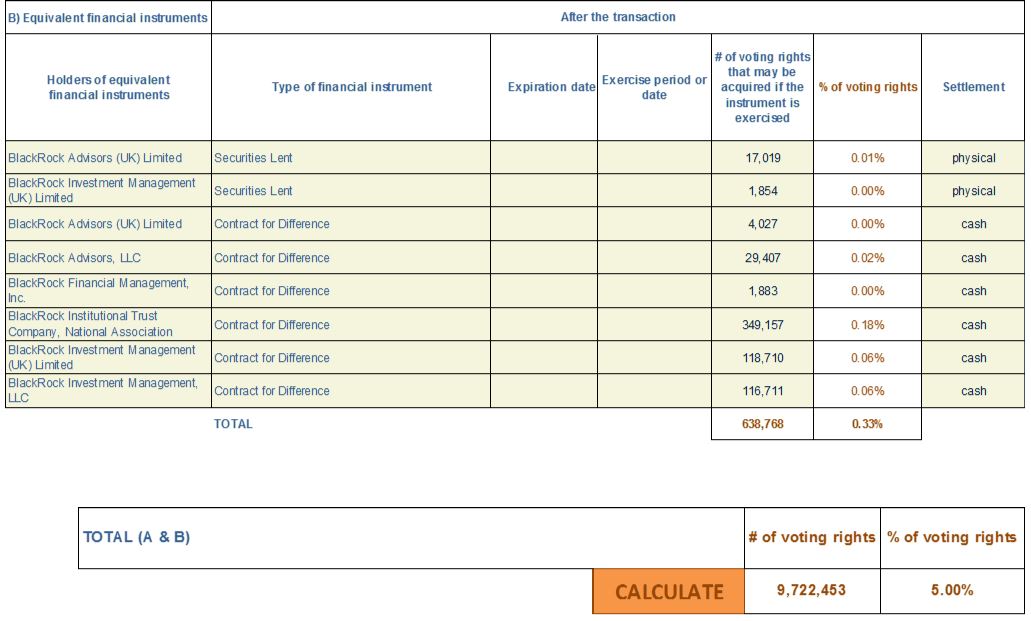Click the TOTAL (A & B) label cell
The width and height of the screenshot is (1031, 621).
click(411, 537)
